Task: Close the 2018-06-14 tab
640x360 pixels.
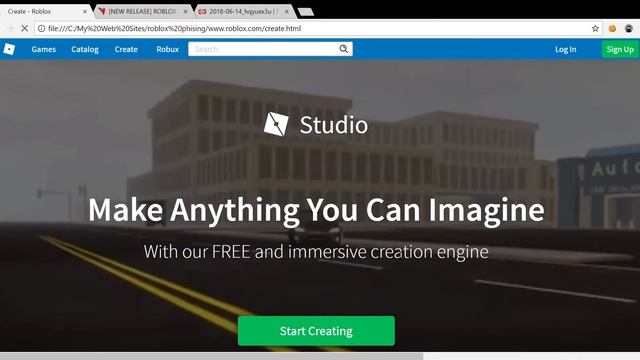Action: 287,11
